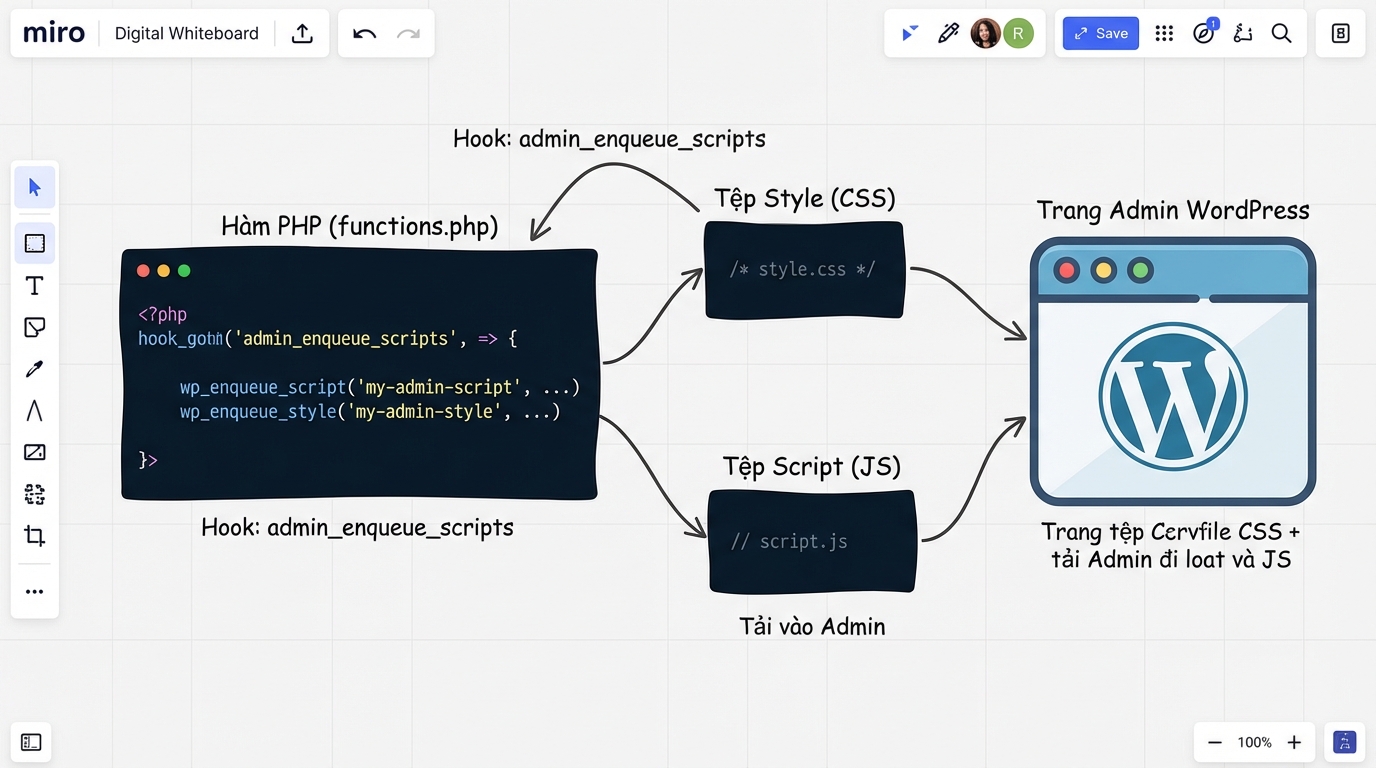Screen dimensions: 1376x768
Task: Click the Digital Whiteboard board title
Action: pos(186,33)
